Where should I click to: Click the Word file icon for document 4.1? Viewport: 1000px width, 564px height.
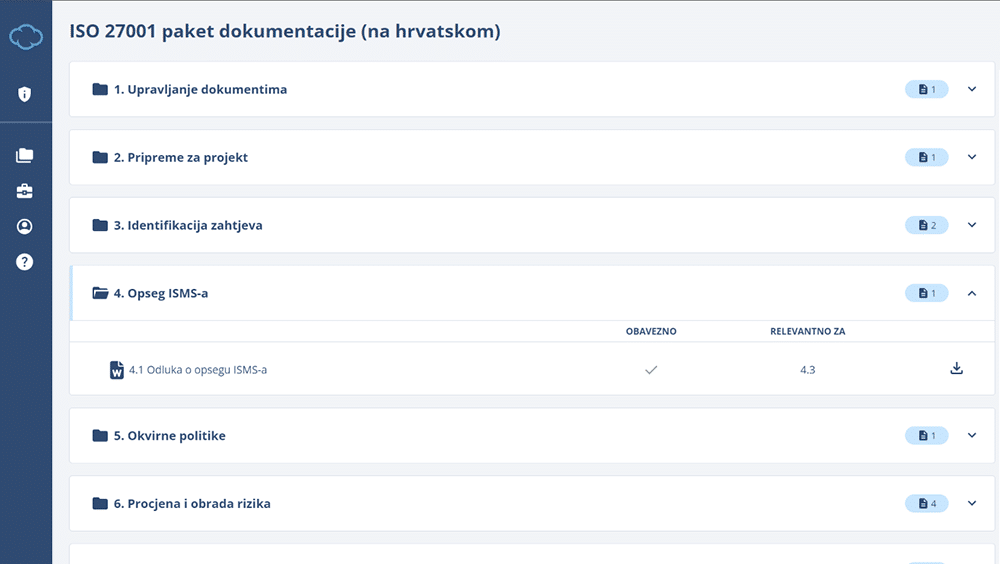[116, 370]
